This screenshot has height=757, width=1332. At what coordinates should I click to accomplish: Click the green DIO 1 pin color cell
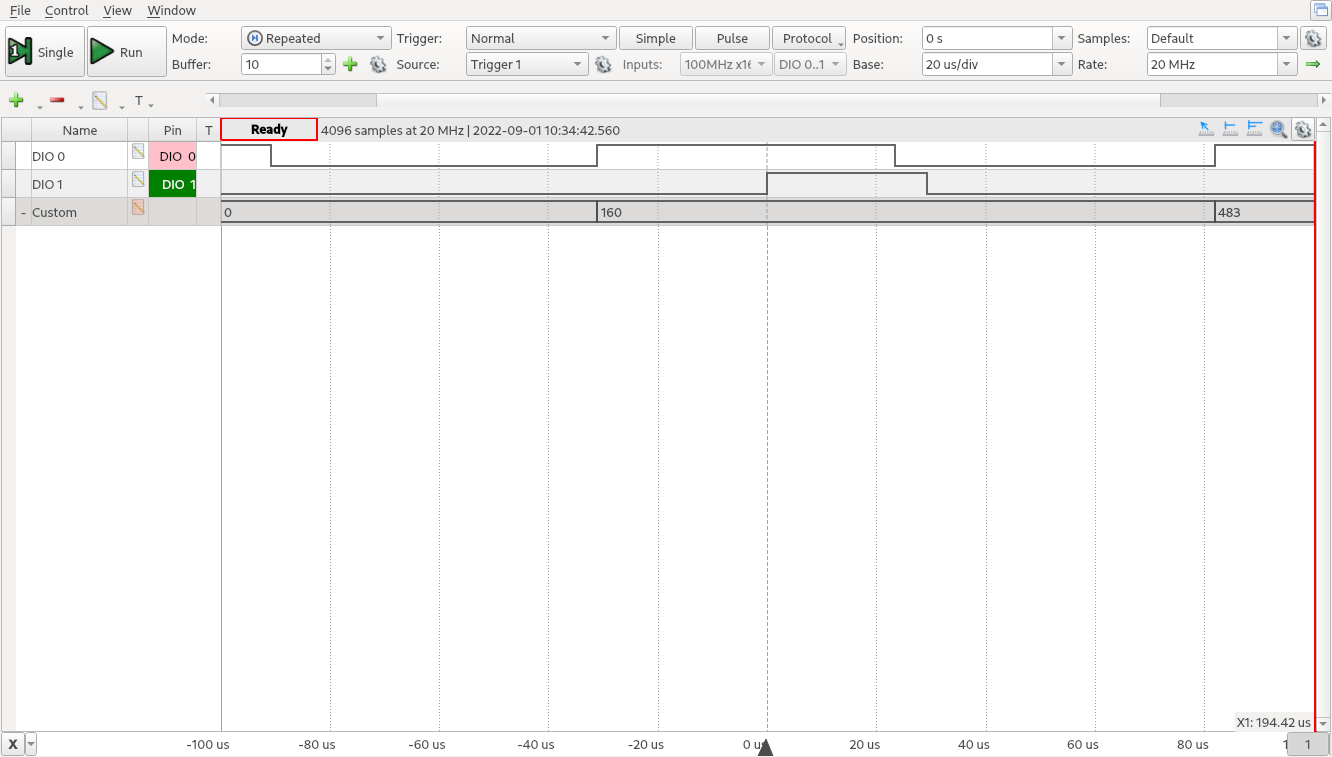(x=173, y=184)
